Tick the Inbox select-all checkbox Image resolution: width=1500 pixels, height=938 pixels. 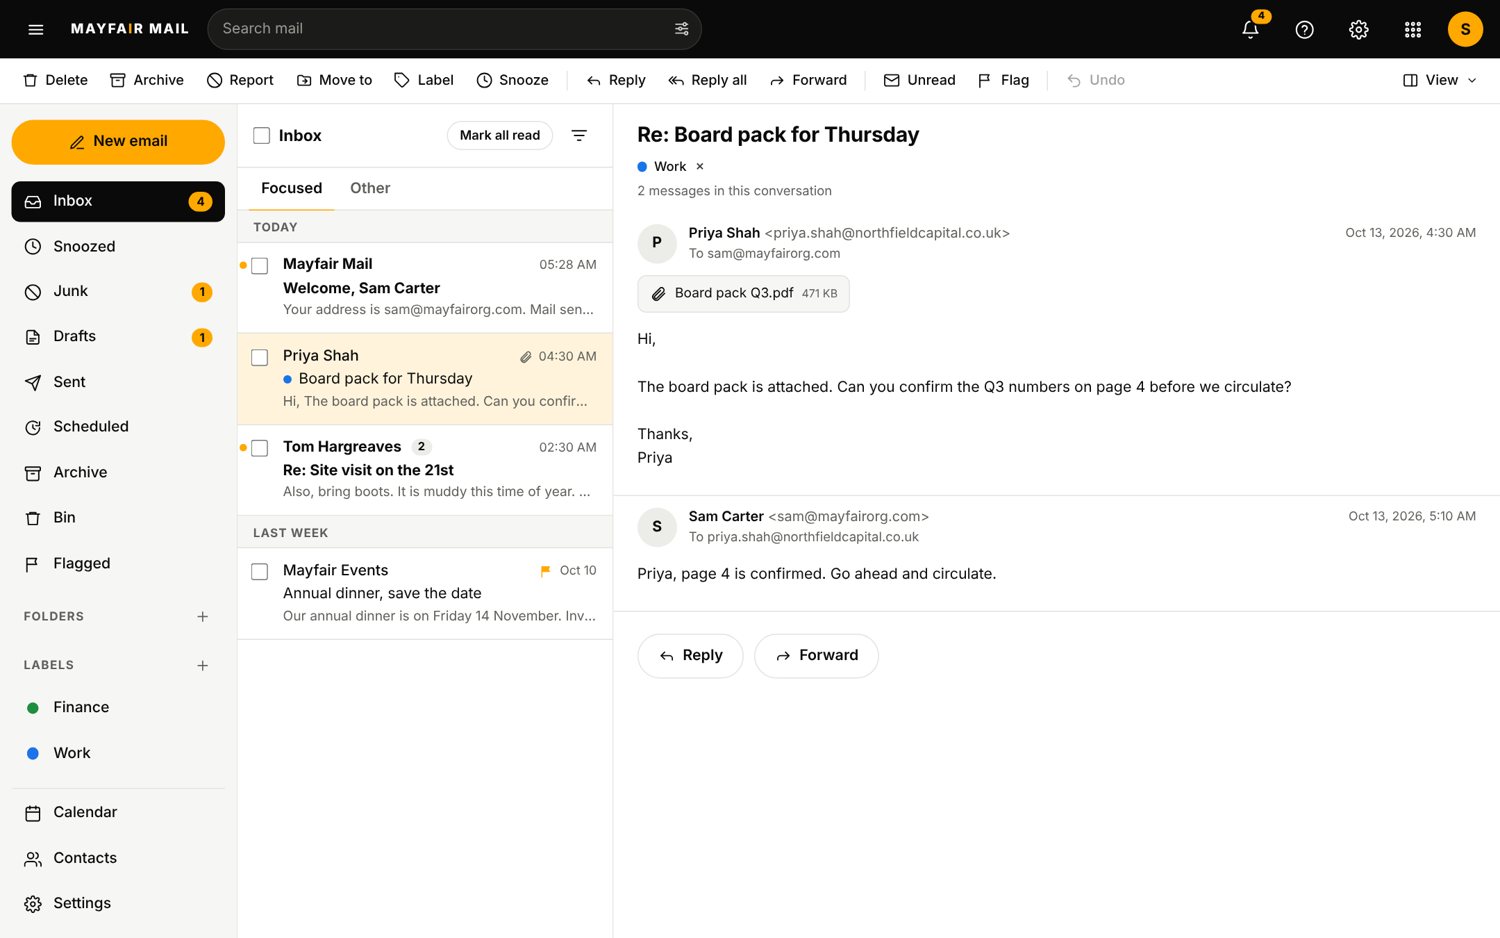point(262,135)
